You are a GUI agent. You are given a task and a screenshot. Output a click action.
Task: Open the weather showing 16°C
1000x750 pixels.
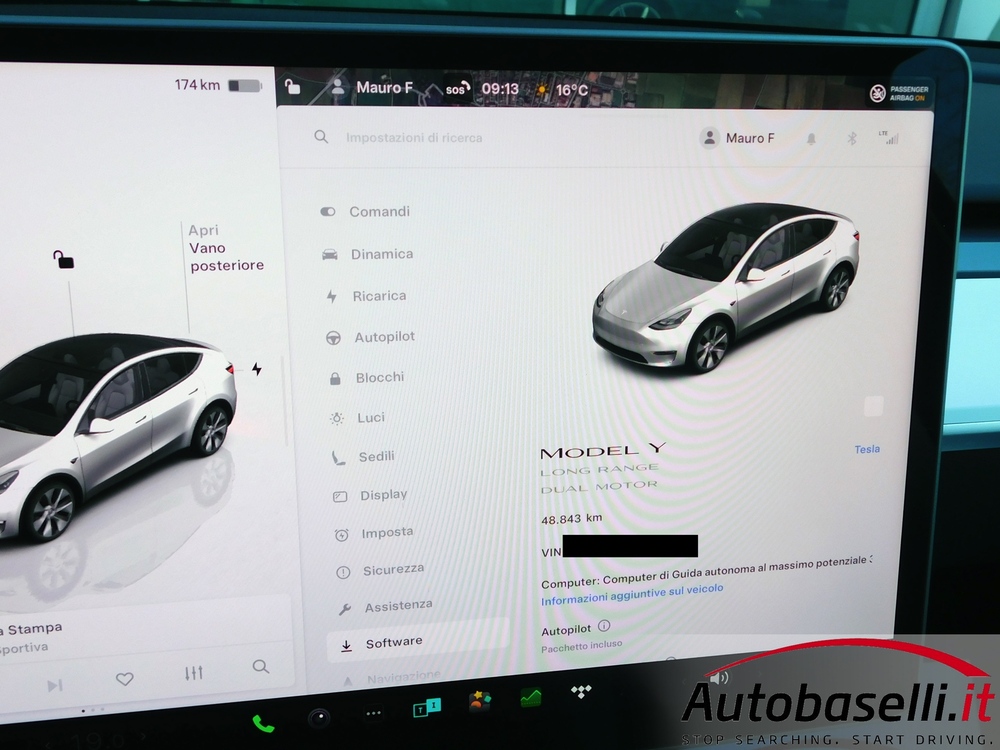[x=563, y=90]
